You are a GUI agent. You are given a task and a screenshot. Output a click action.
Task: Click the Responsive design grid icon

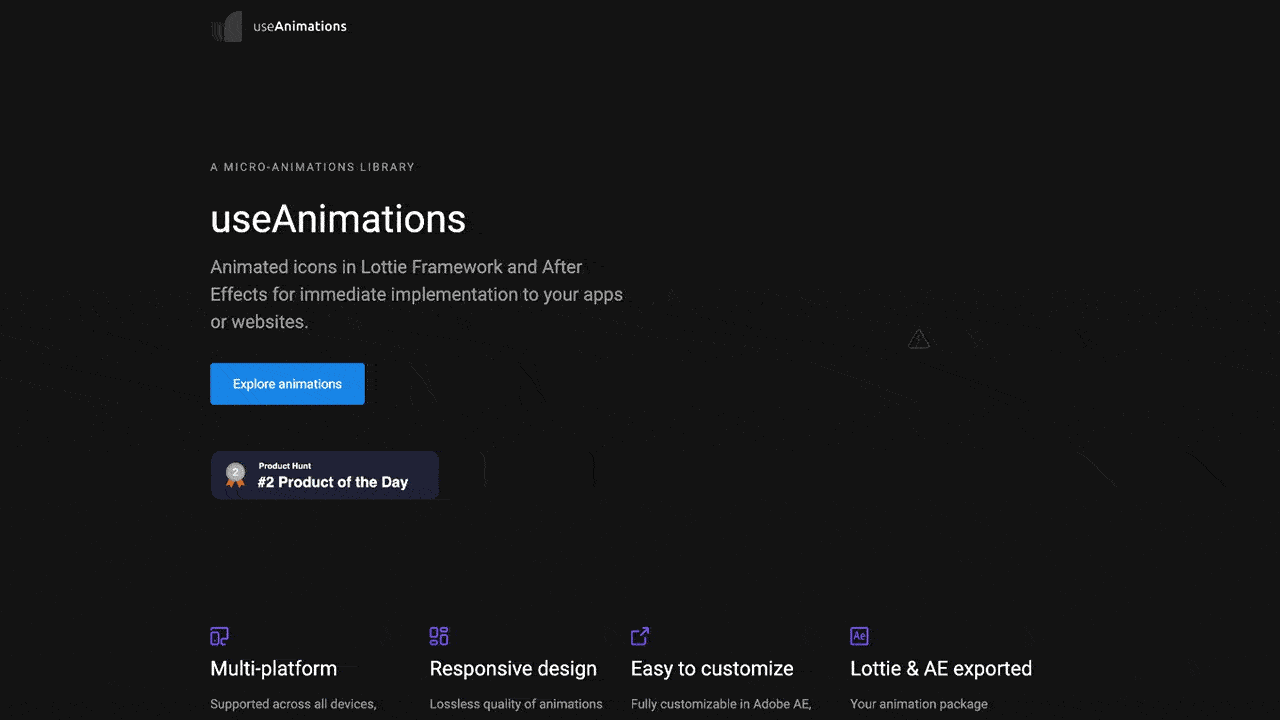439,636
